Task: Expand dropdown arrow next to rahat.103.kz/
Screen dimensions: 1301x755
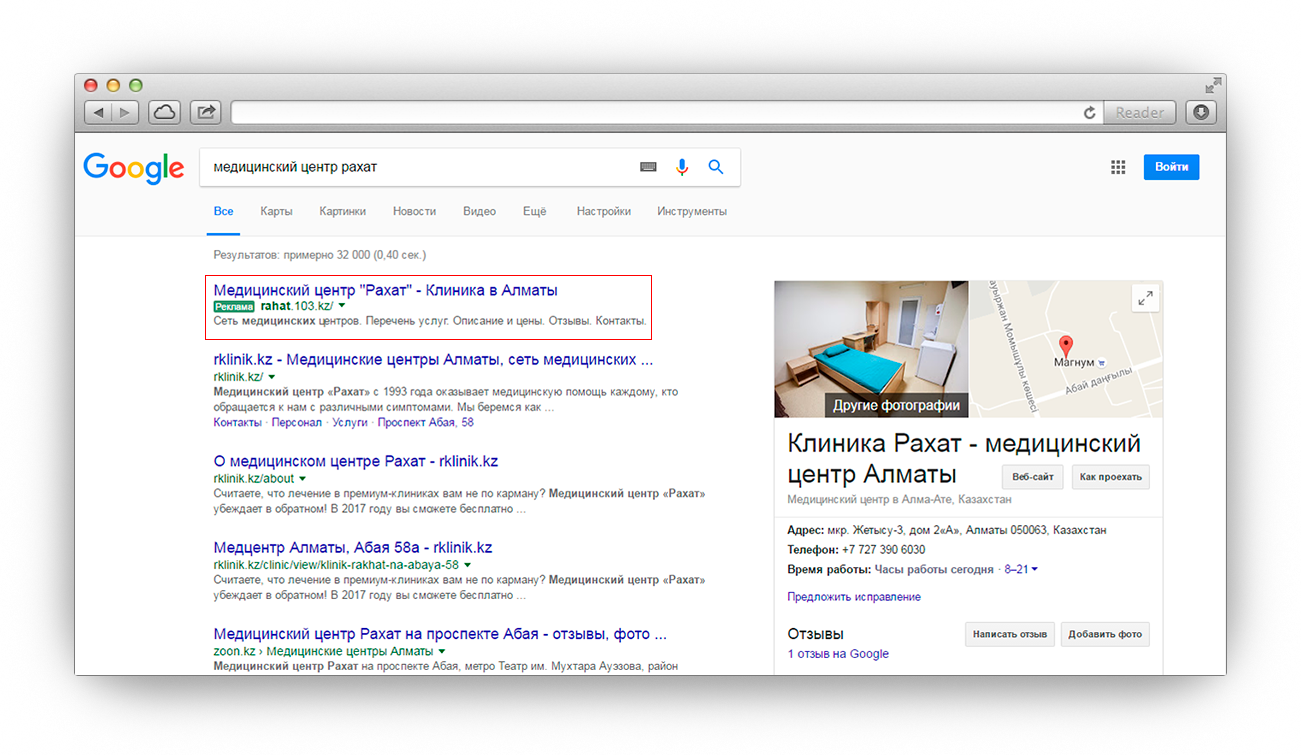Action: tap(342, 306)
